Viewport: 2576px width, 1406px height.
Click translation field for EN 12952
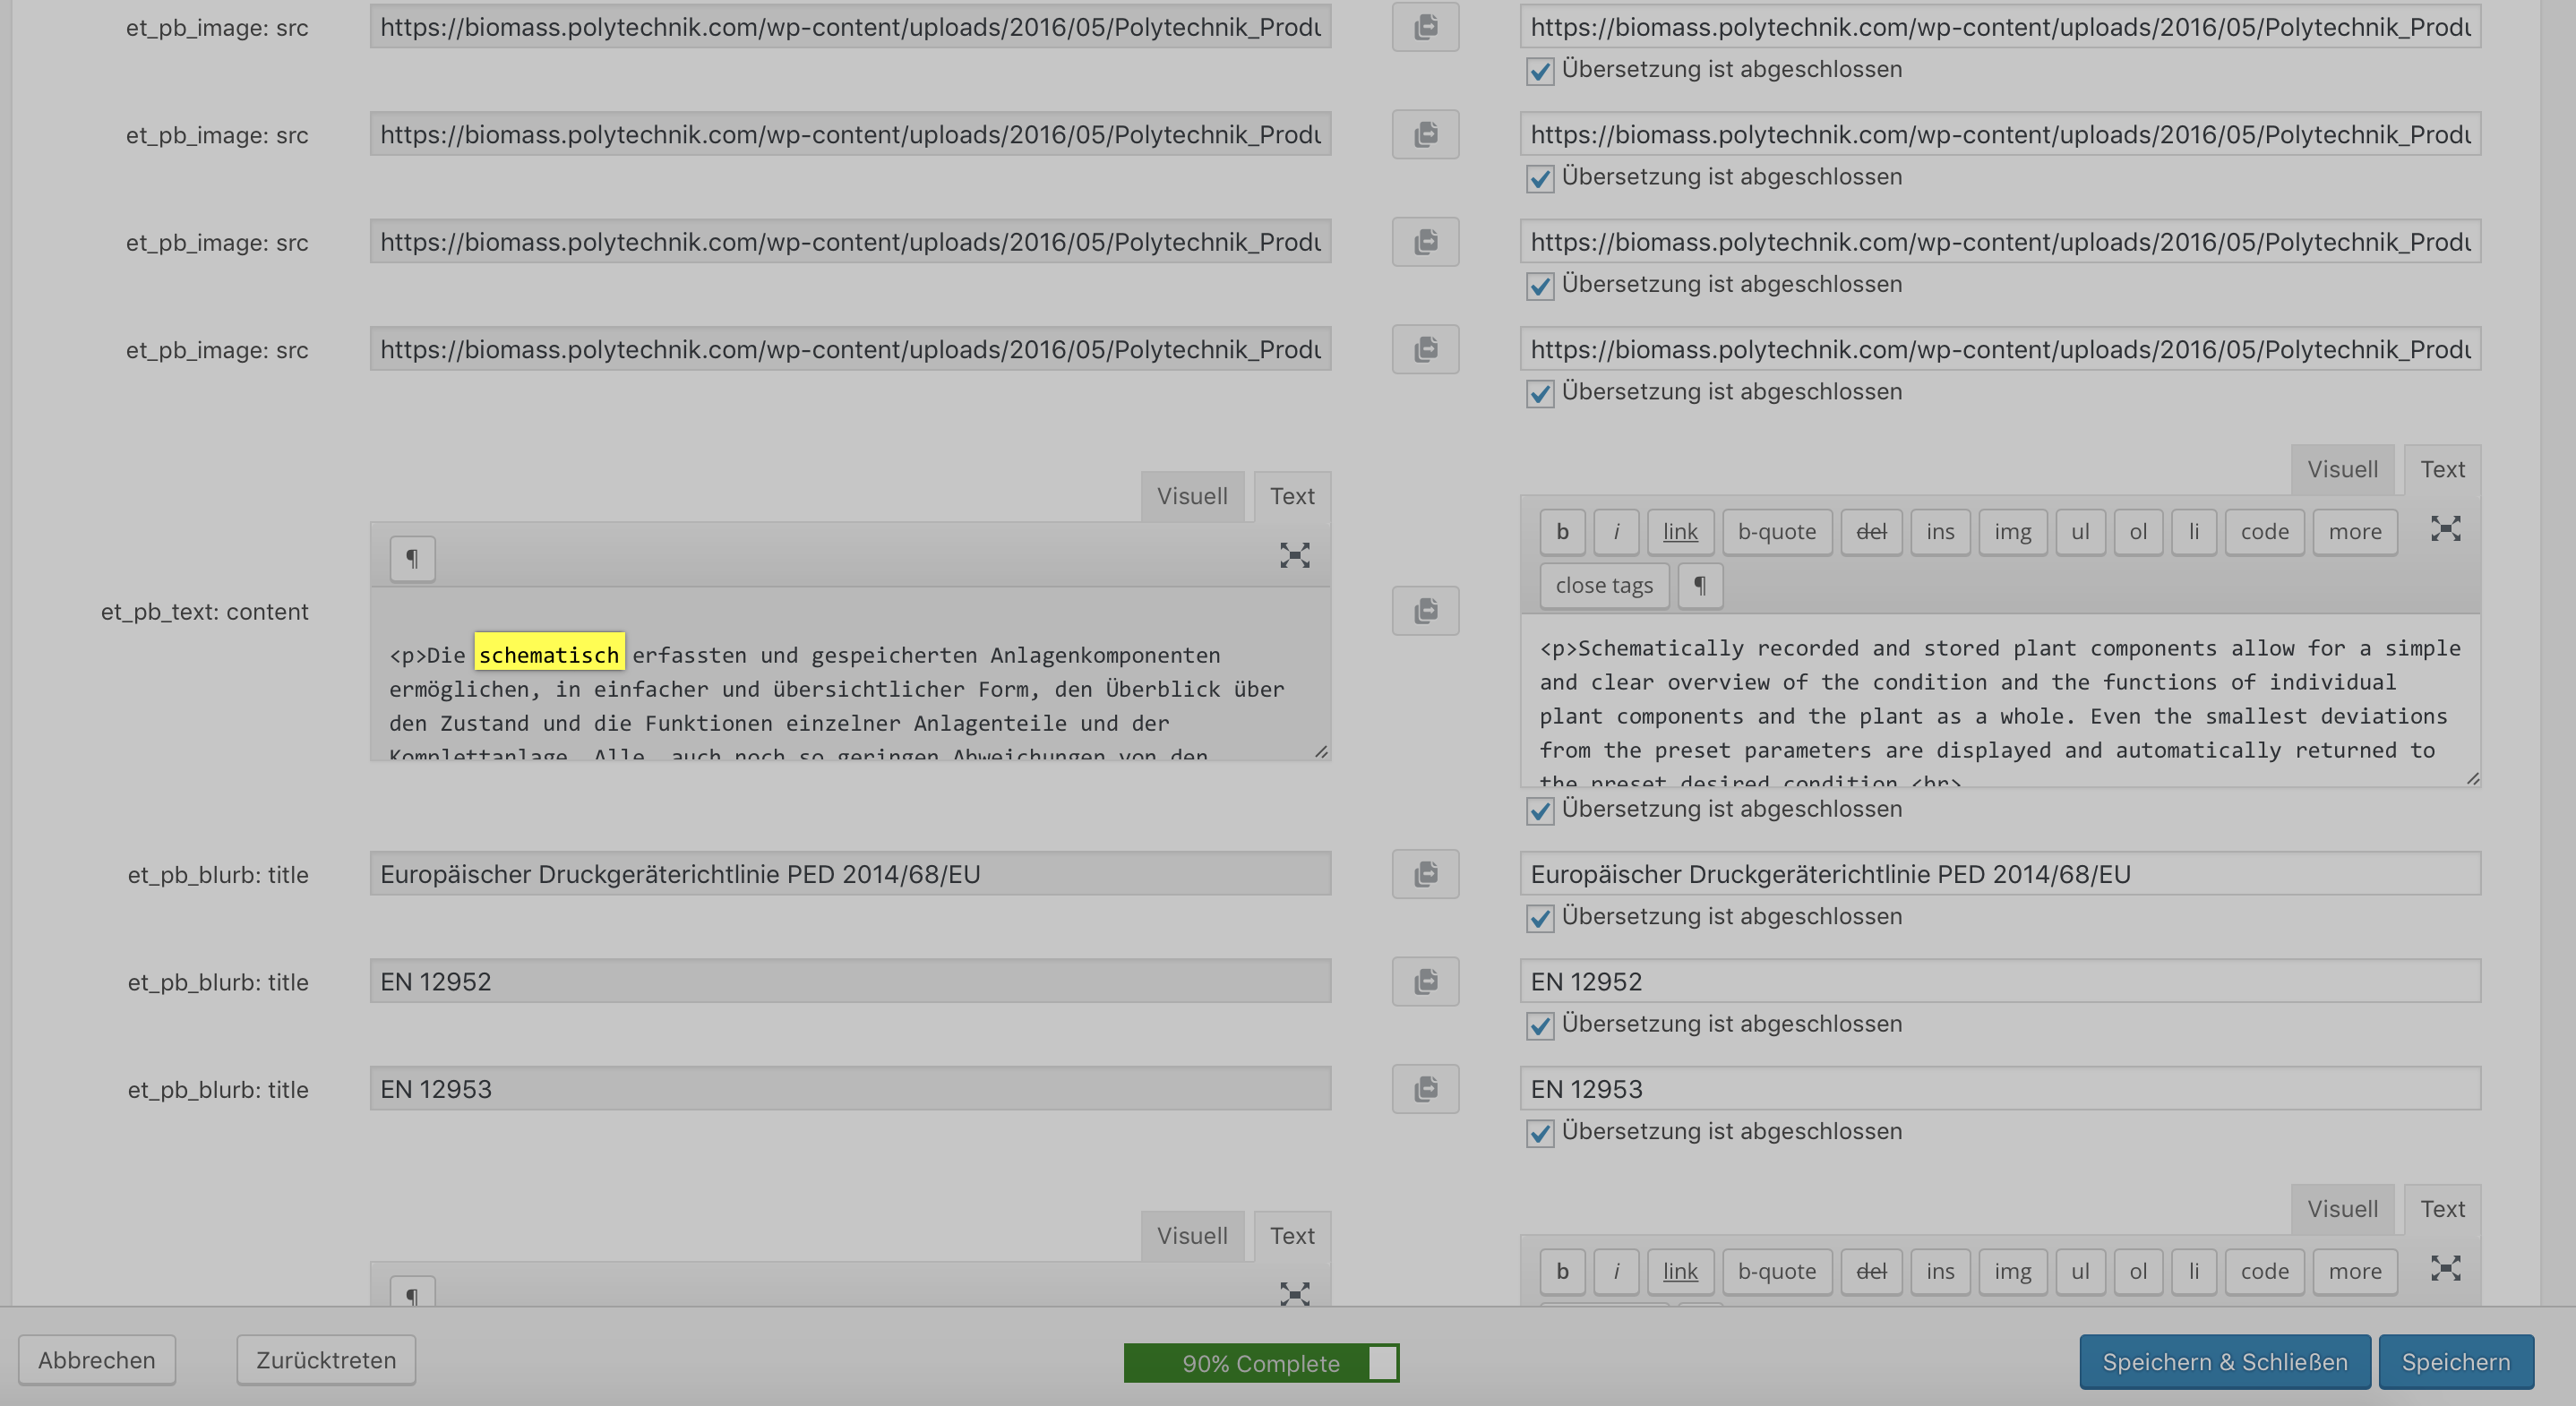pos(2000,981)
